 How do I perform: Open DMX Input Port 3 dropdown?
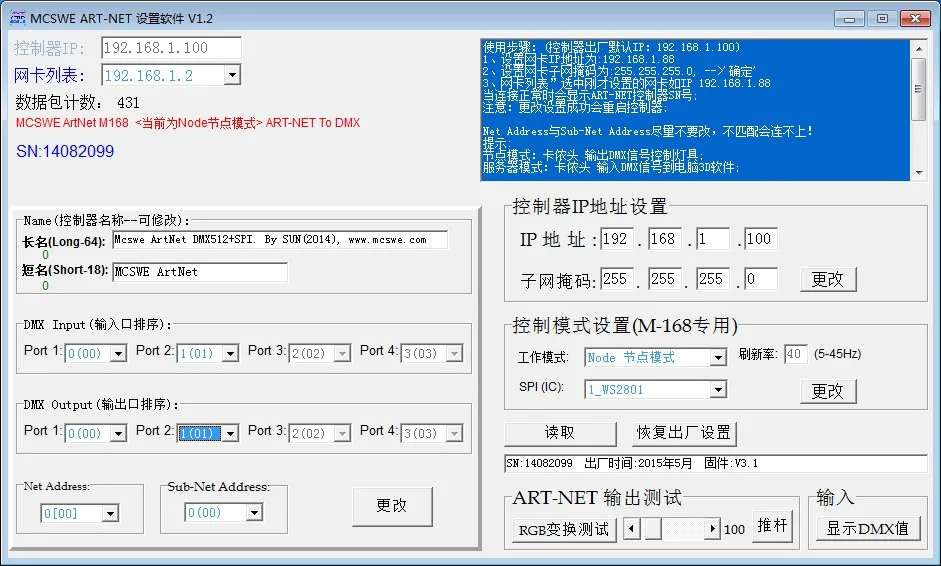click(x=342, y=354)
